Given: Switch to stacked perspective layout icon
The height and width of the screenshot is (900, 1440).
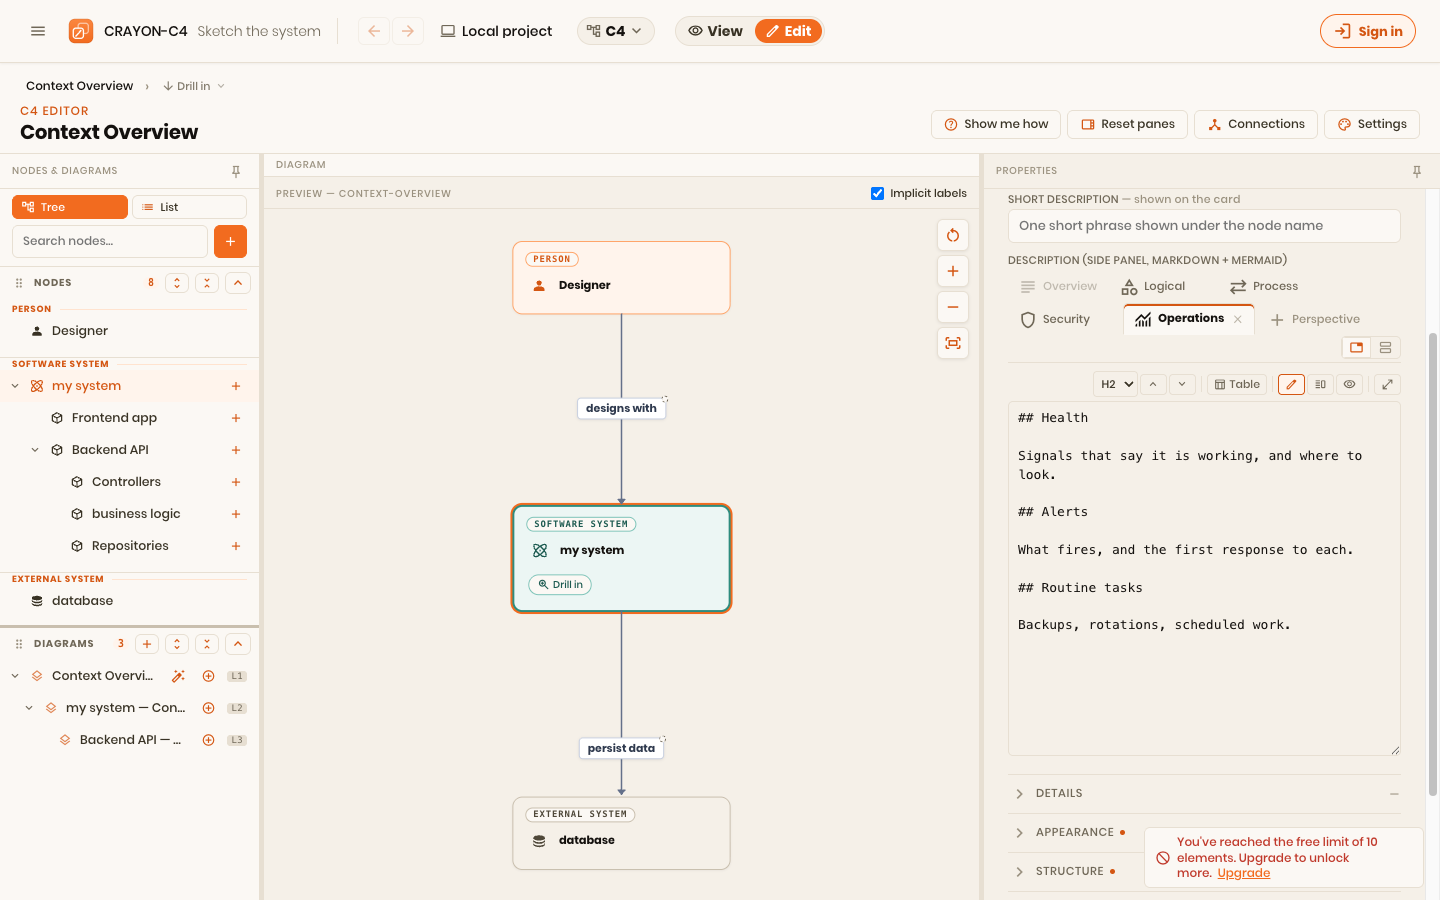Looking at the screenshot, I should tap(1385, 347).
